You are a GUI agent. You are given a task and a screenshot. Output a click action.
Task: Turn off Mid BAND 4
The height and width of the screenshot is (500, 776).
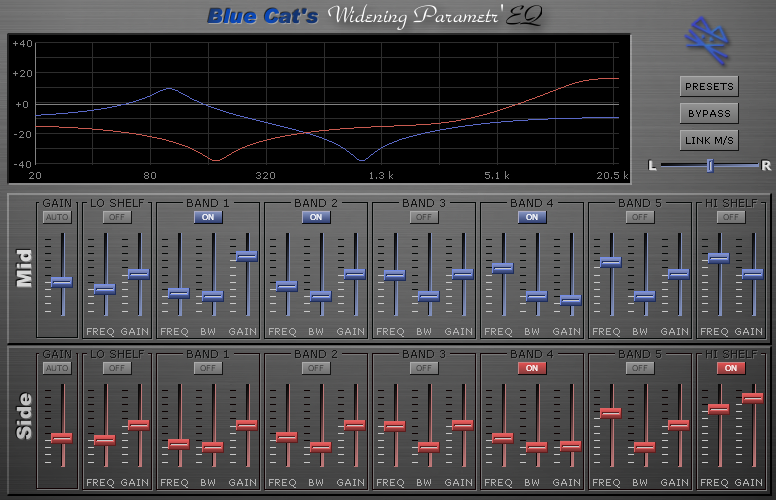pos(532,217)
